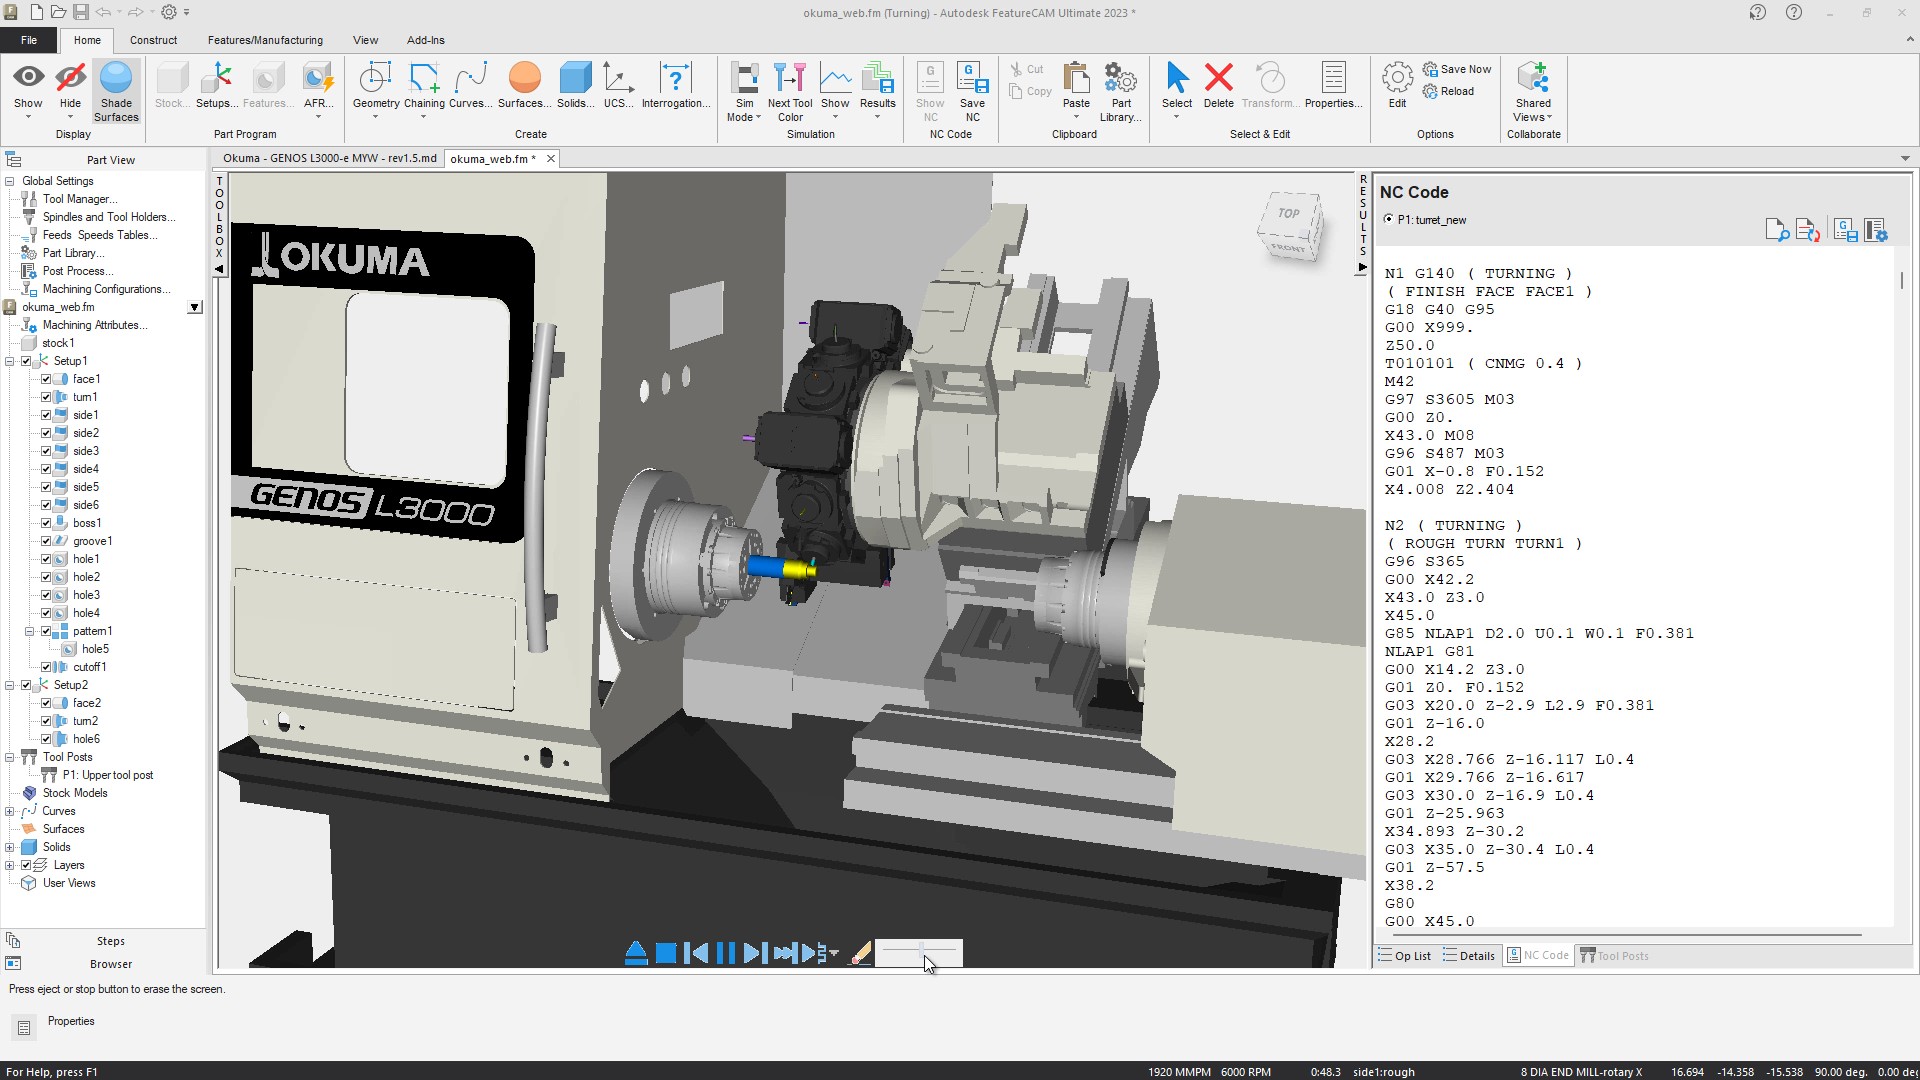Uncheck the face1 feature checkbox
The image size is (1920, 1080).
(x=46, y=379)
